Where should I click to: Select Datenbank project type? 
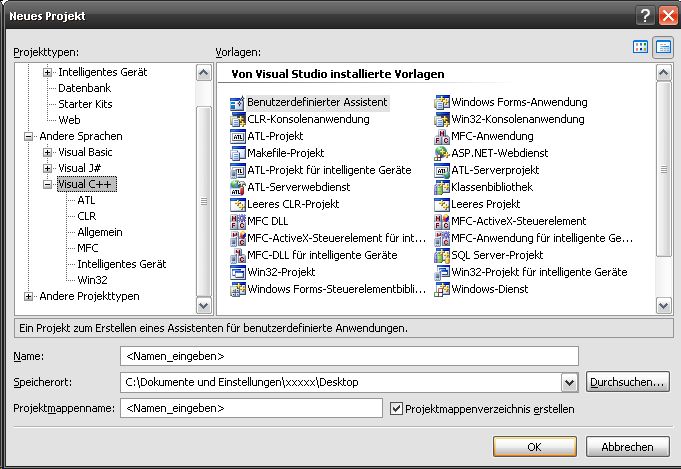pyautogui.click(x=85, y=88)
